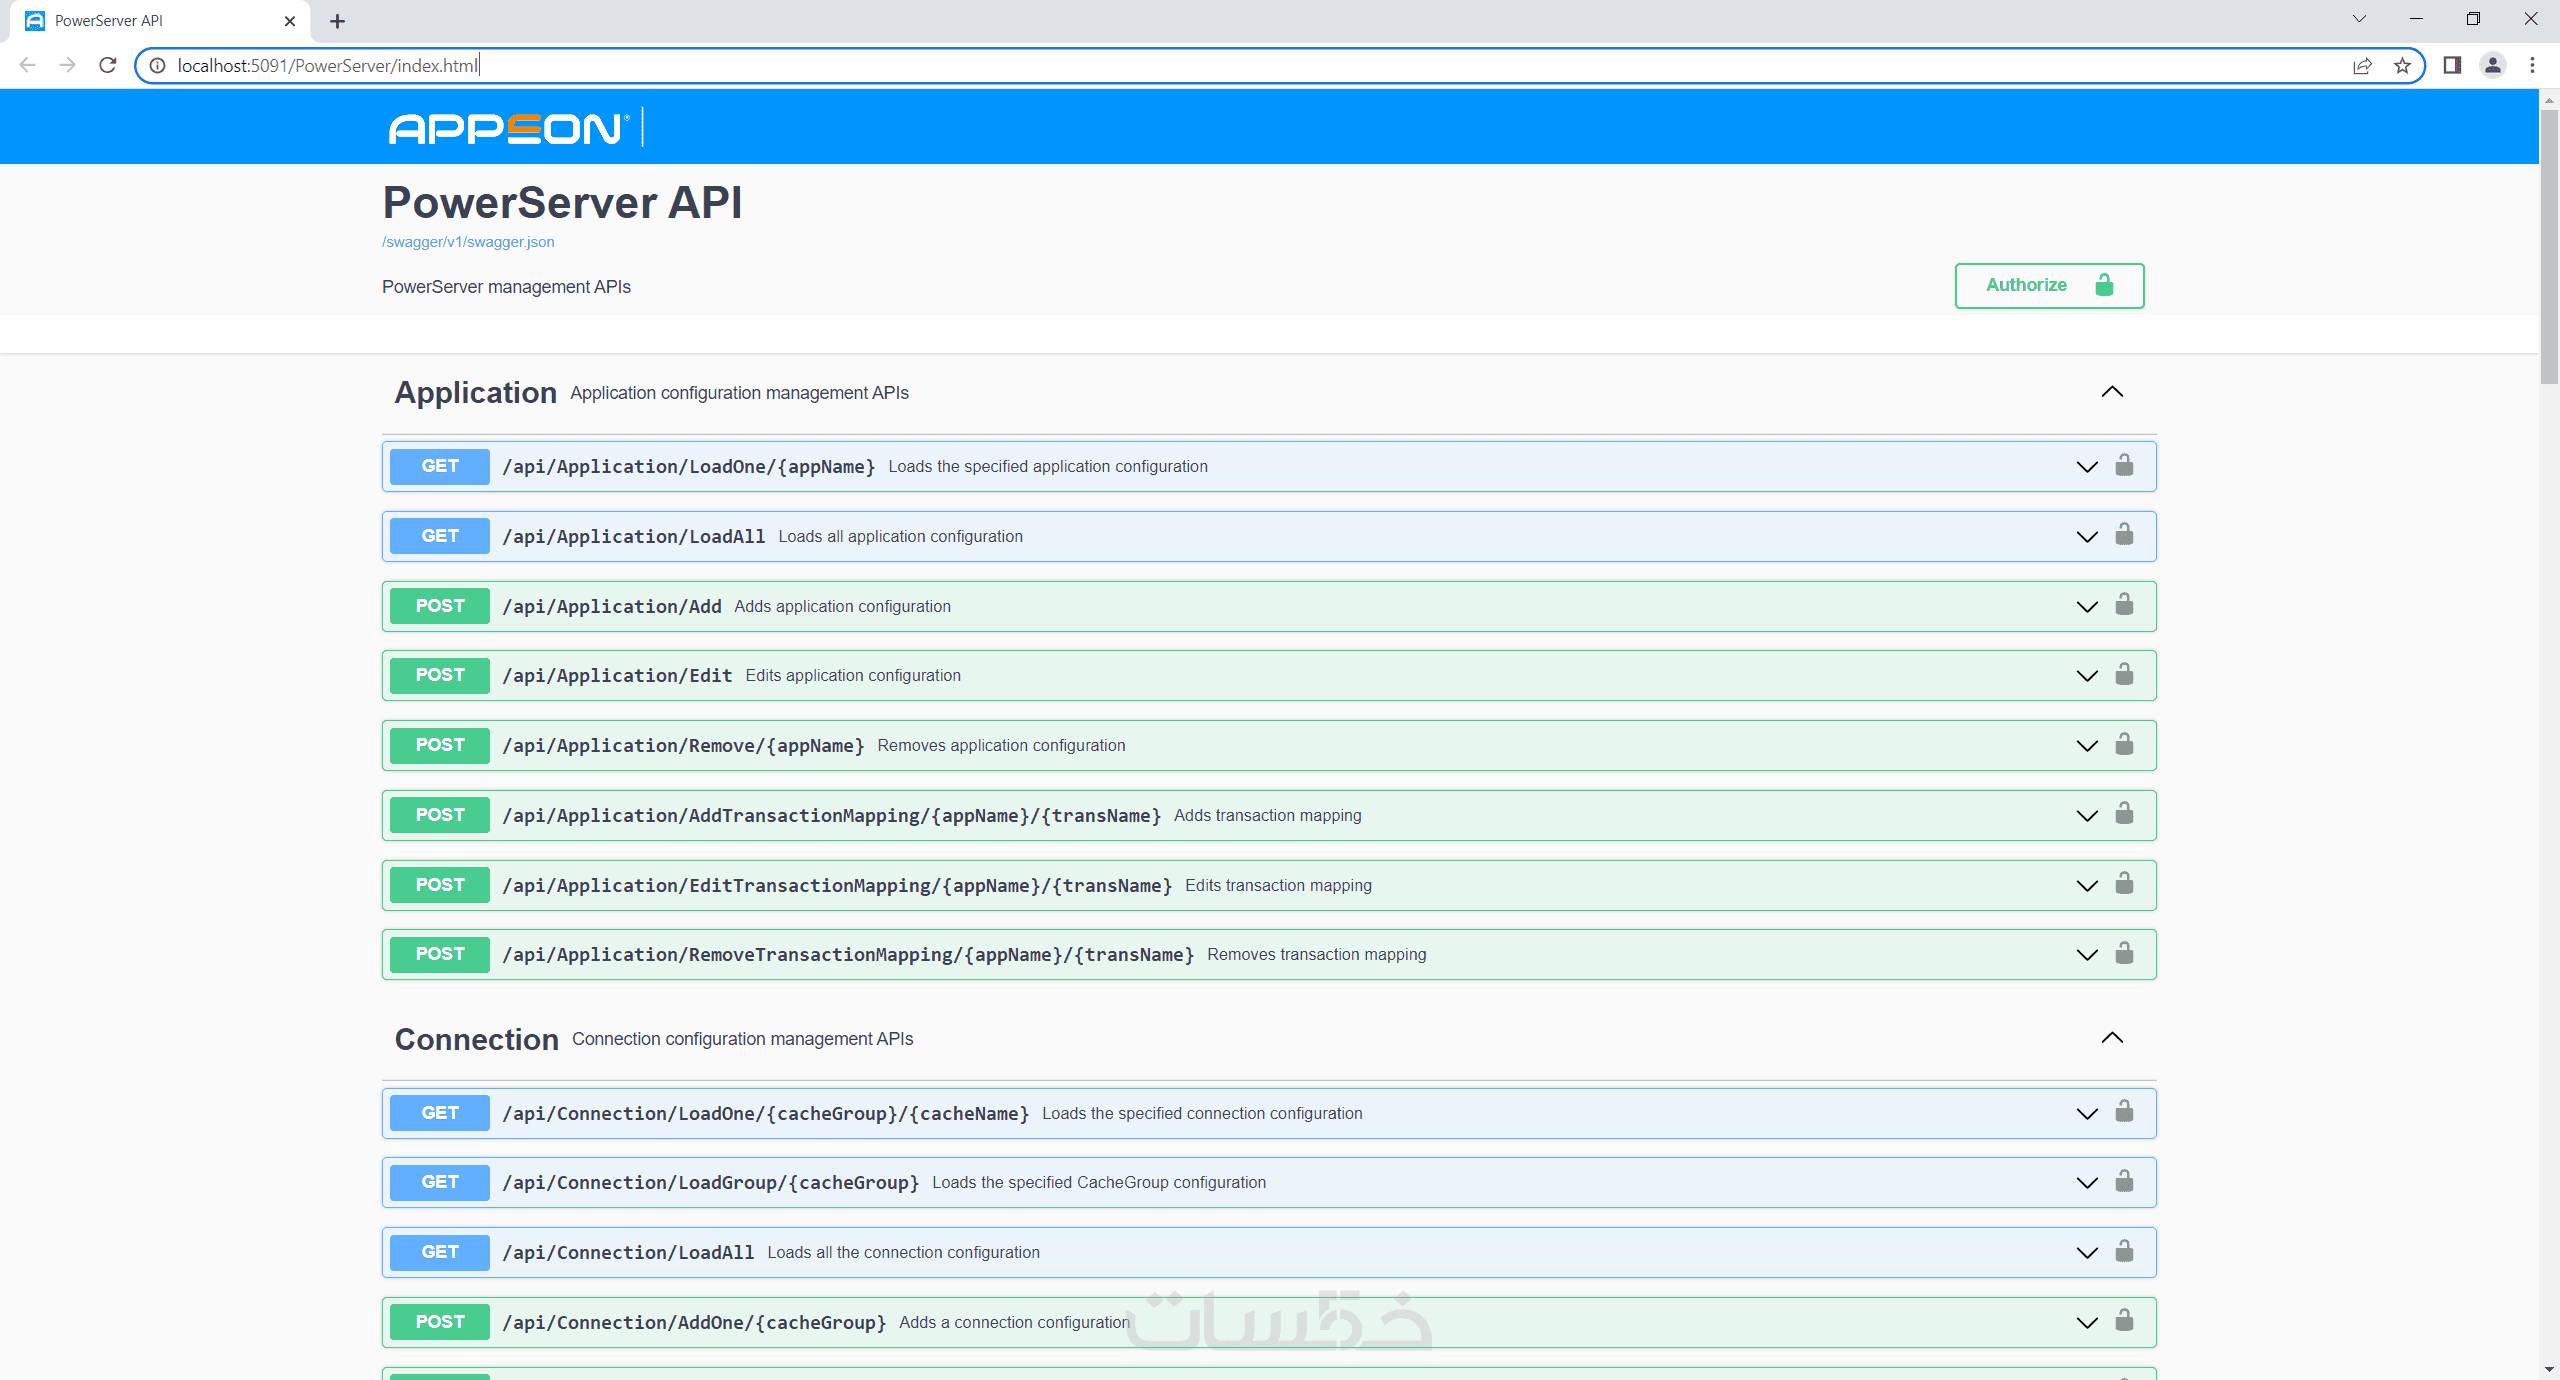
Task: Expand the Application/Edit POST endpoint chevron
Action: tap(2087, 676)
